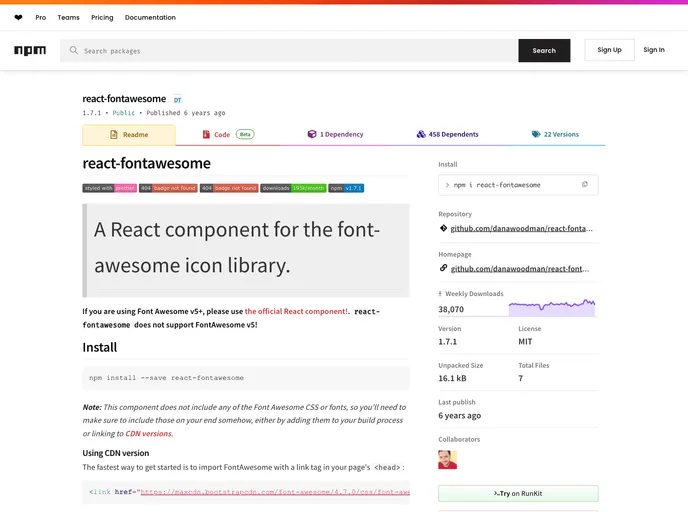Click the 16.1 kB unpacked size value
This screenshot has height=512, width=688.
pos(452,378)
